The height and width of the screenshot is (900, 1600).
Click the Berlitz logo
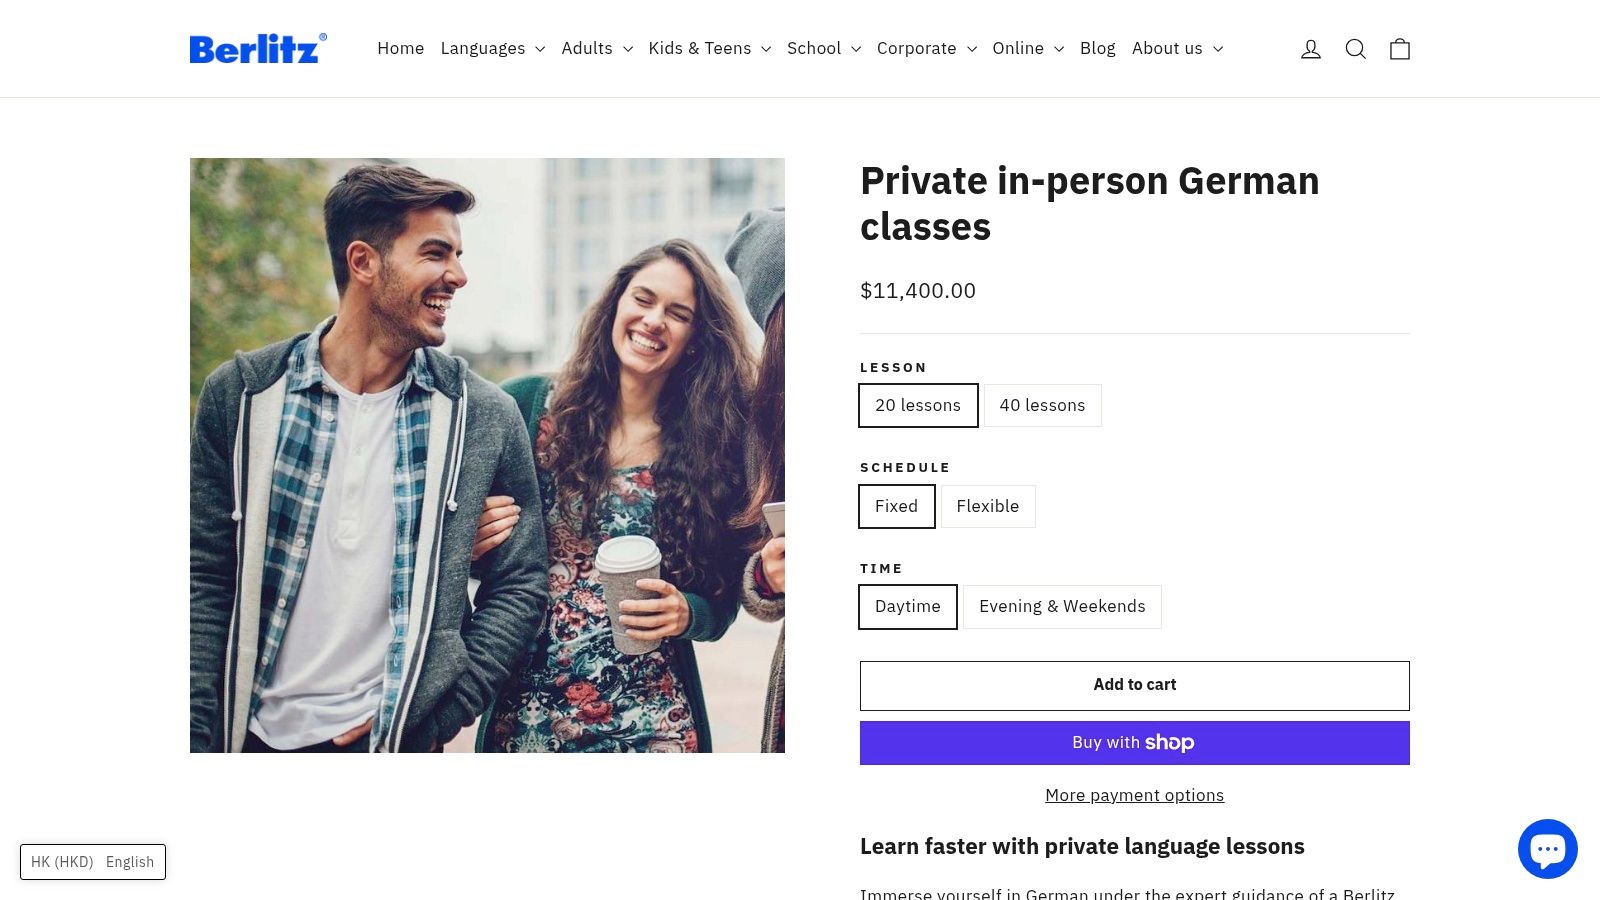point(258,48)
